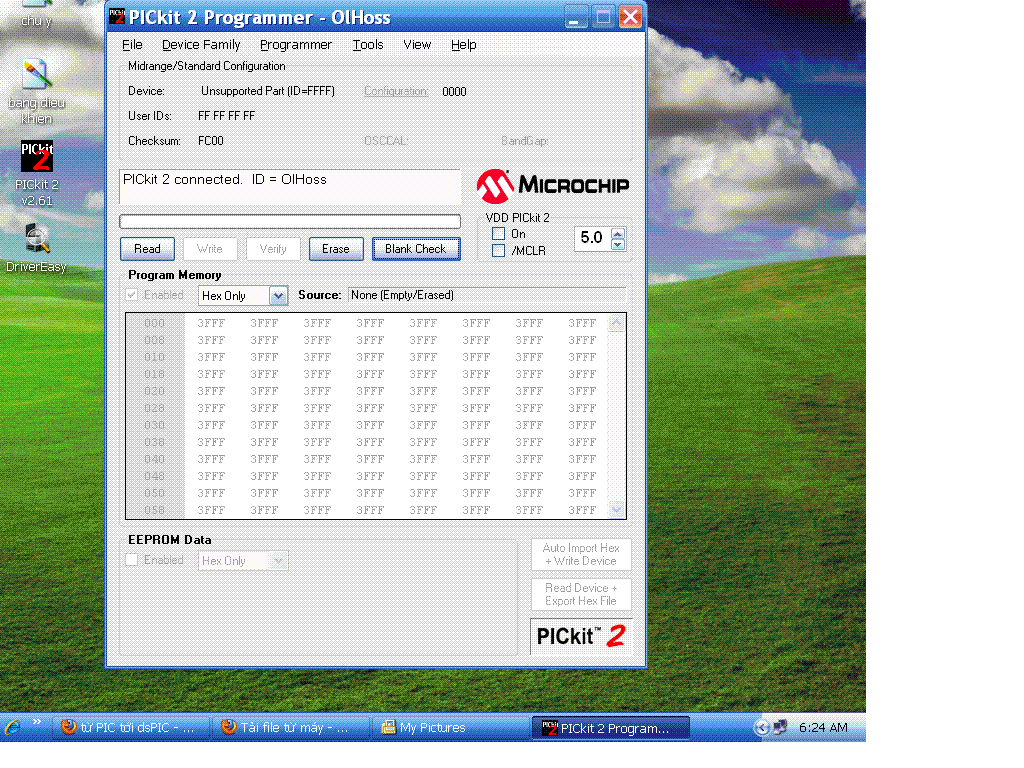Click the Source None (Empty/Erased) field
This screenshot has height=768, width=1024.
[487, 295]
